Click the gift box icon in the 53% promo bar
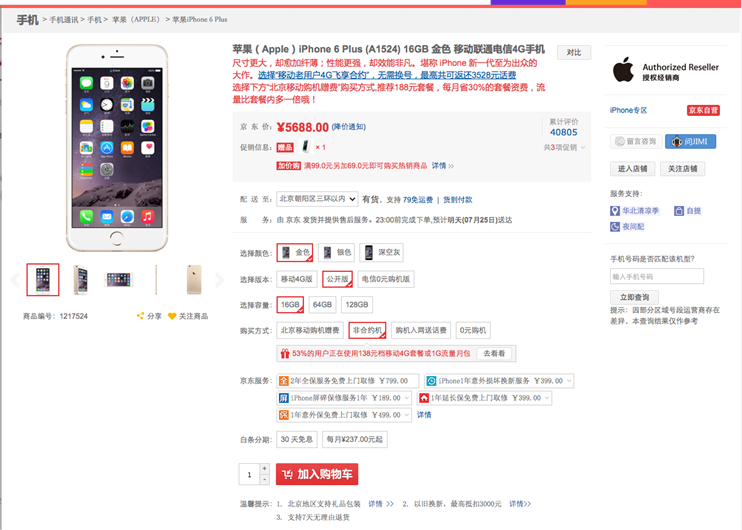Viewport: 742px width, 530px height. [x=285, y=353]
